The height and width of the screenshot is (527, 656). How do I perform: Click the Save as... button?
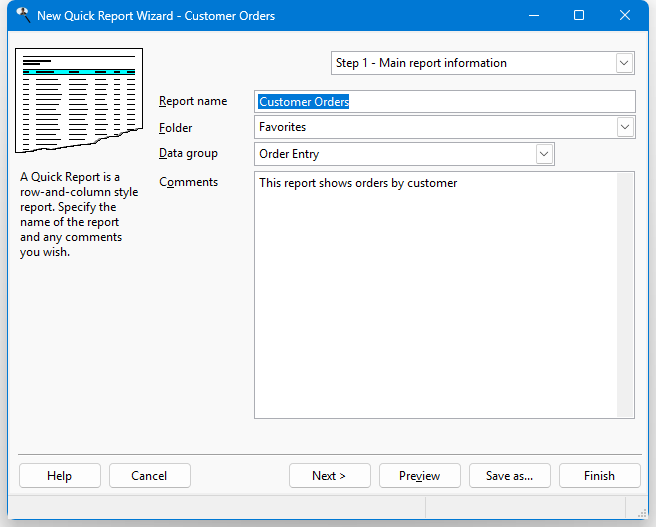[509, 476]
